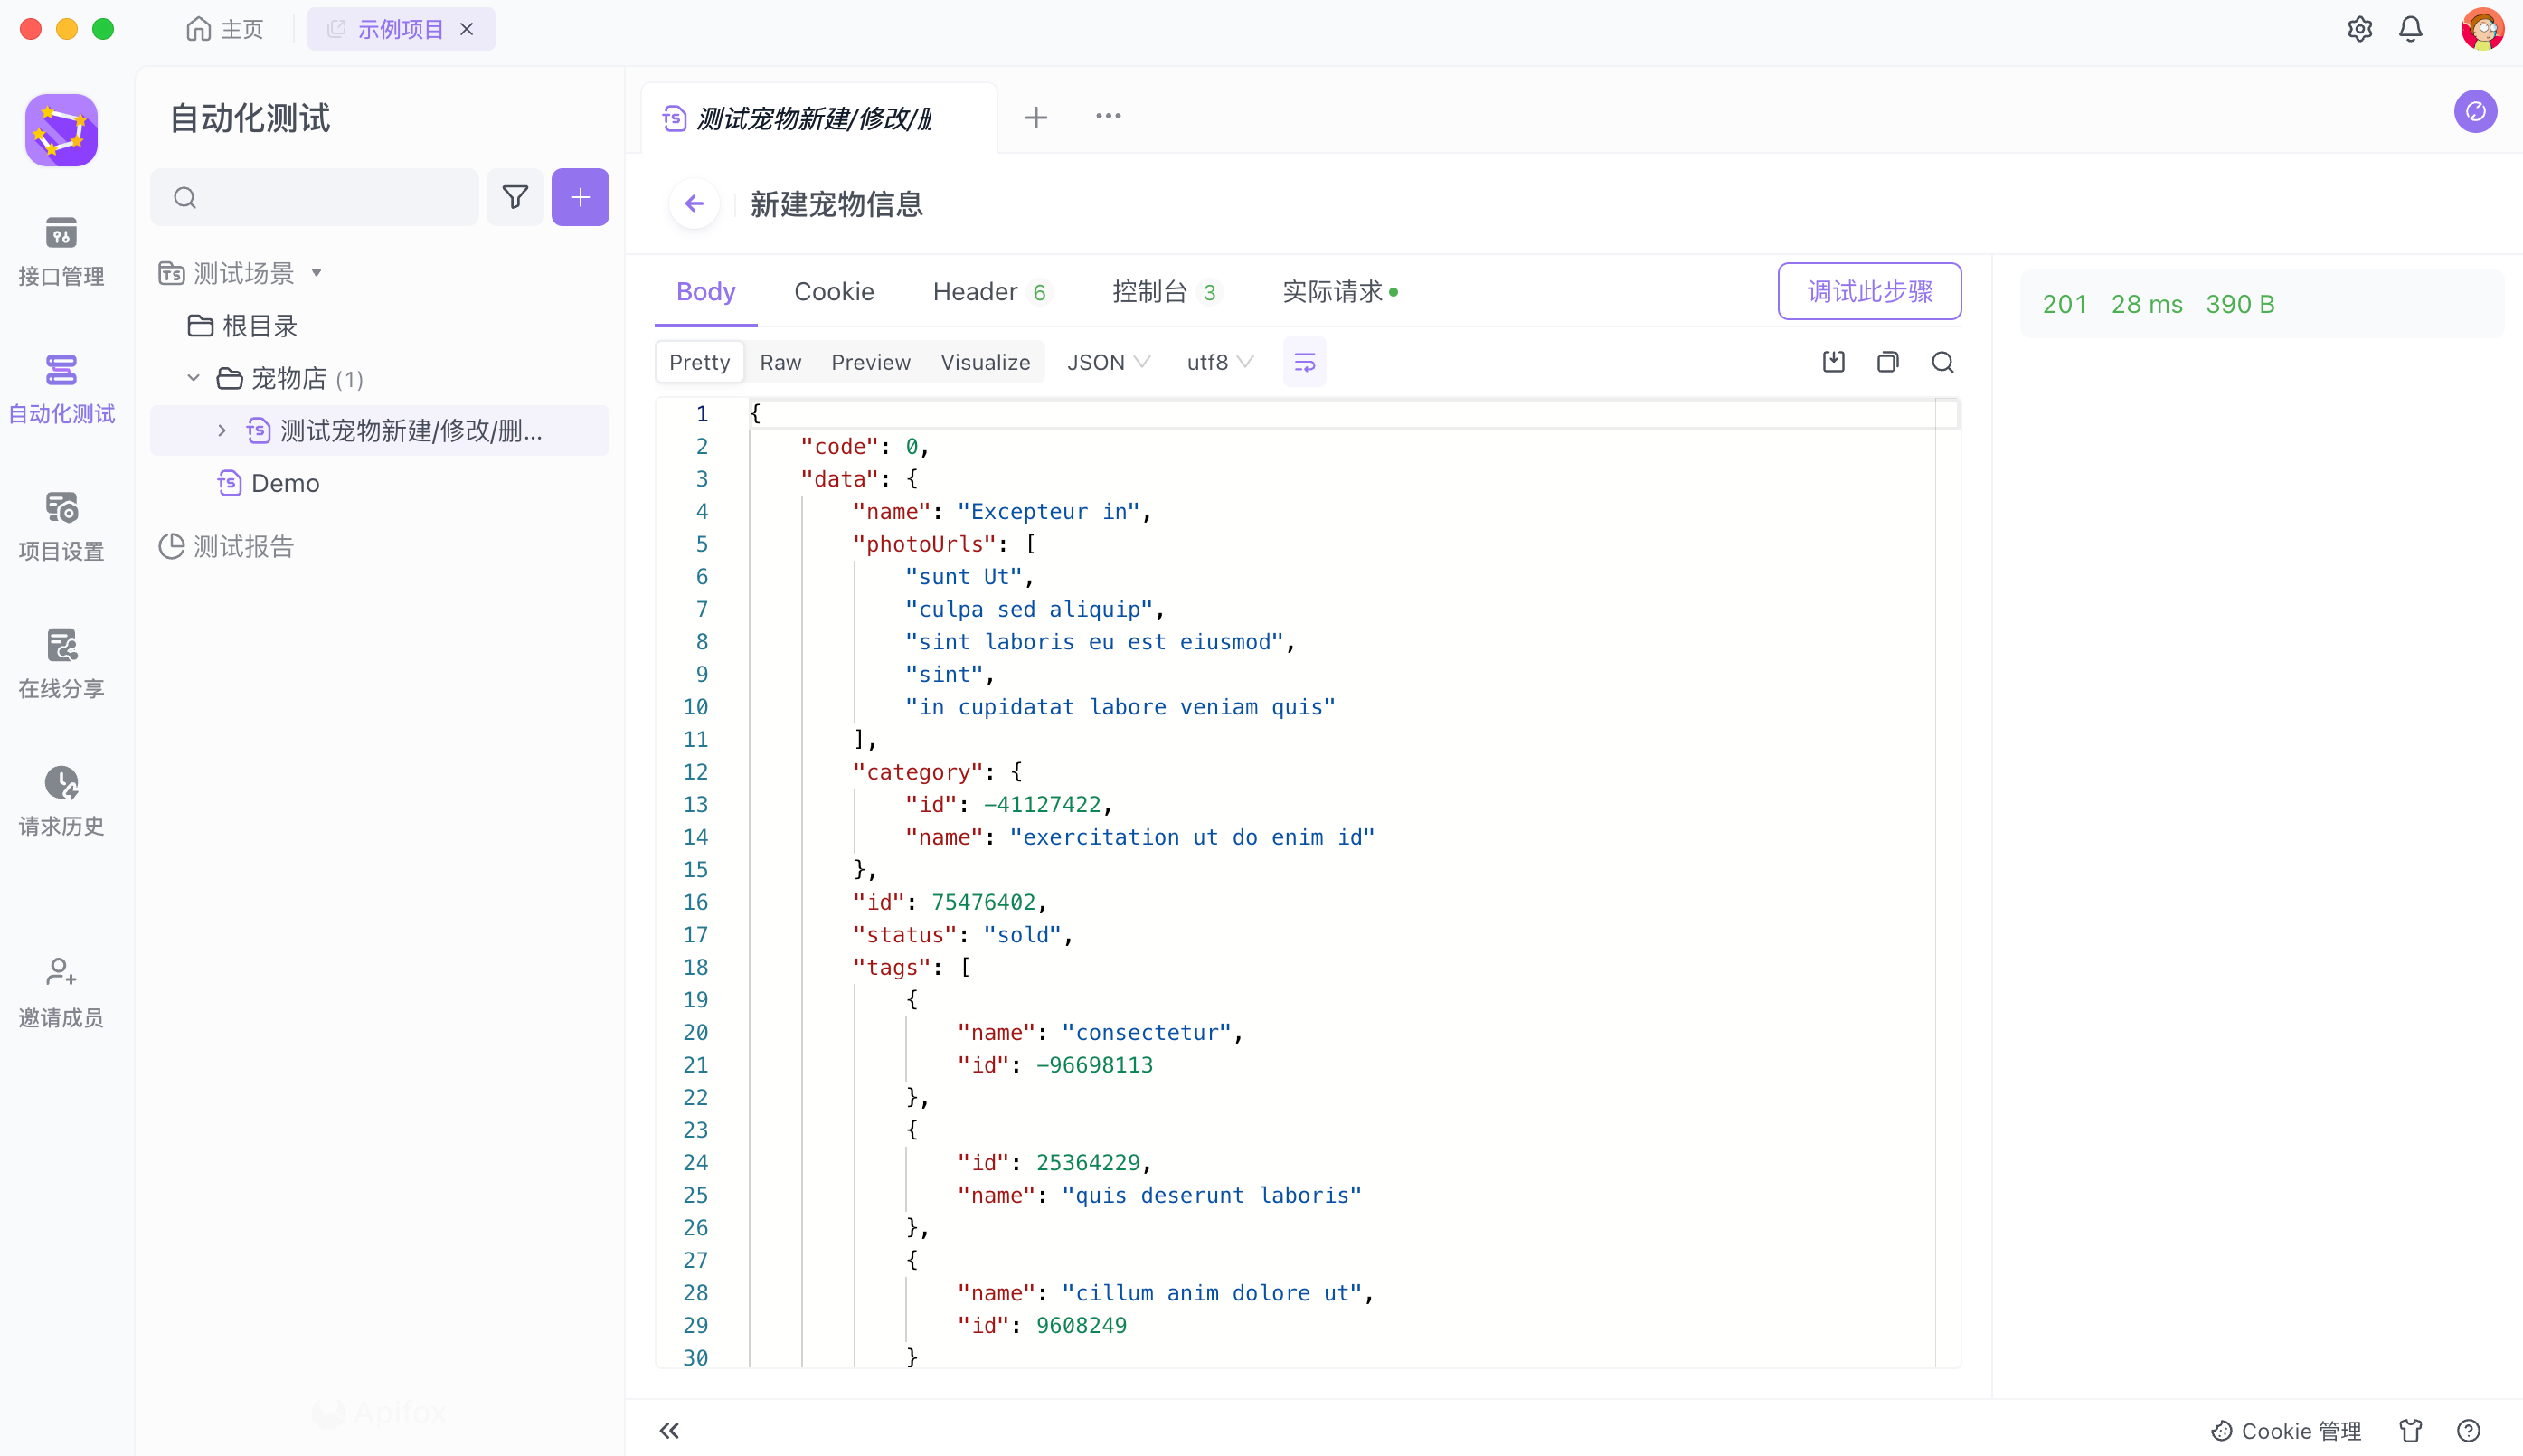Screen dimensions: 2523x1456
Task: Toggle the word wrap button
Action: point(1304,362)
